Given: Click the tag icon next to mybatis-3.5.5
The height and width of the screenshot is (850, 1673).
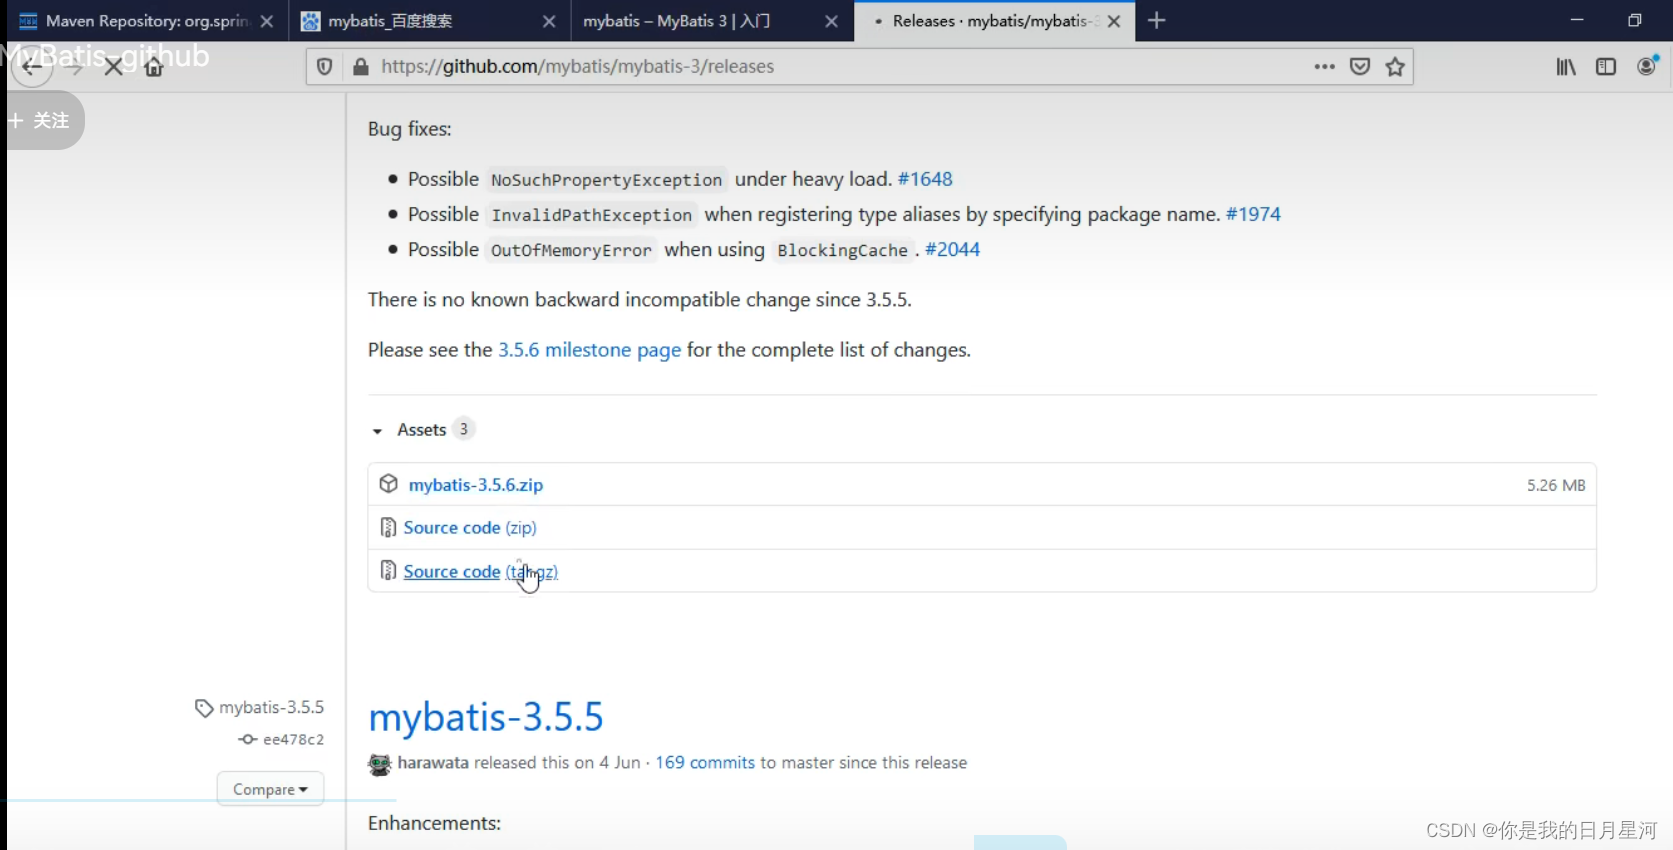Looking at the screenshot, I should click(x=204, y=708).
